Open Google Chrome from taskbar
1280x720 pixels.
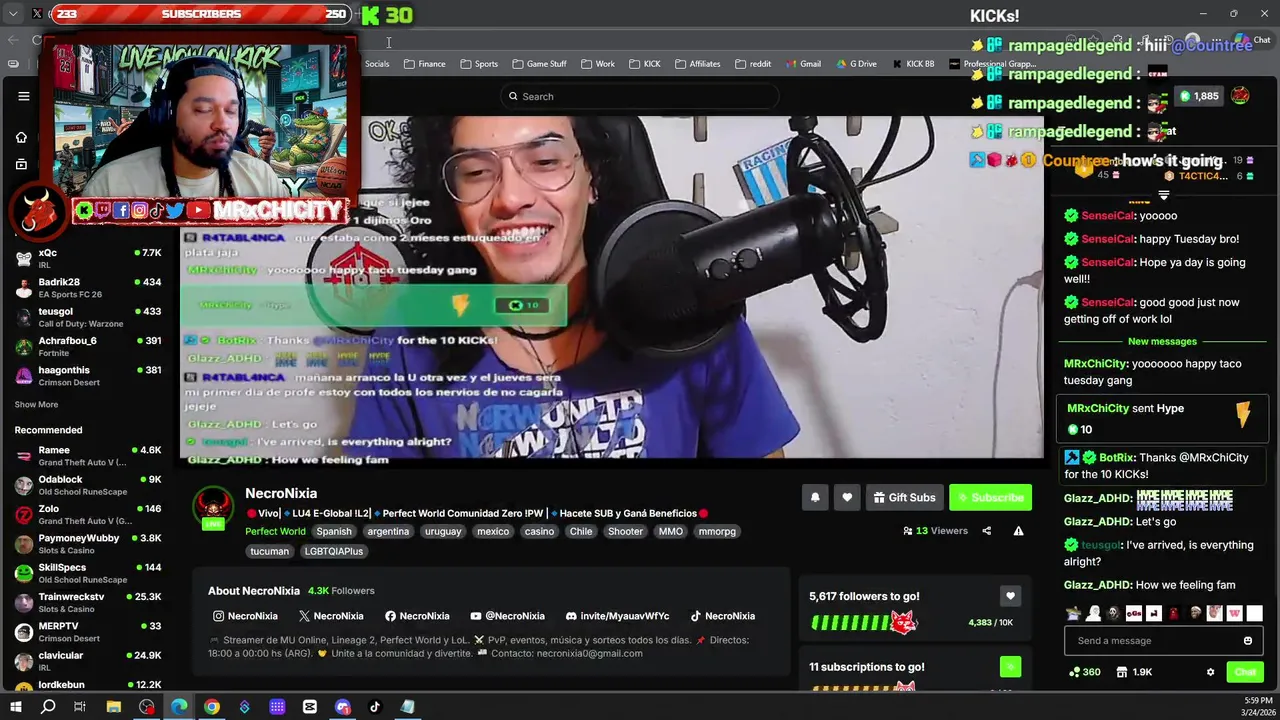(x=212, y=707)
